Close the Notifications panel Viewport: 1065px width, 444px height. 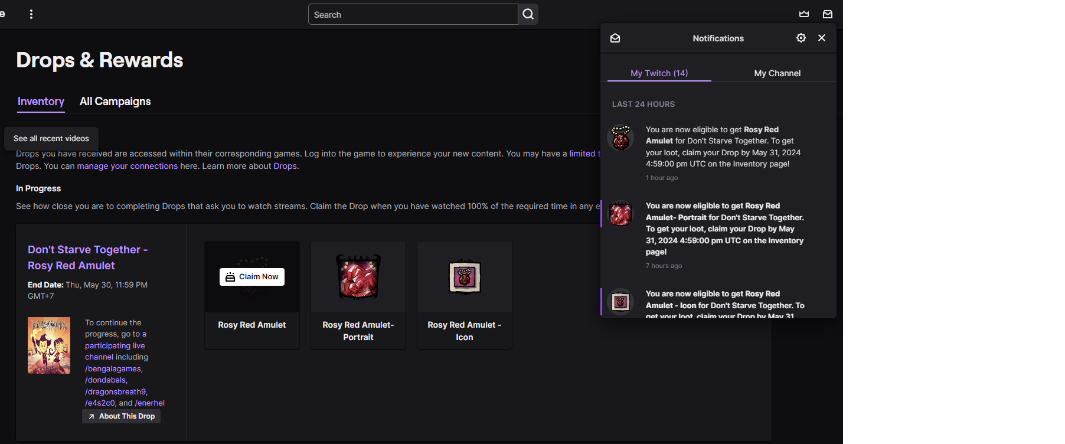[822, 38]
